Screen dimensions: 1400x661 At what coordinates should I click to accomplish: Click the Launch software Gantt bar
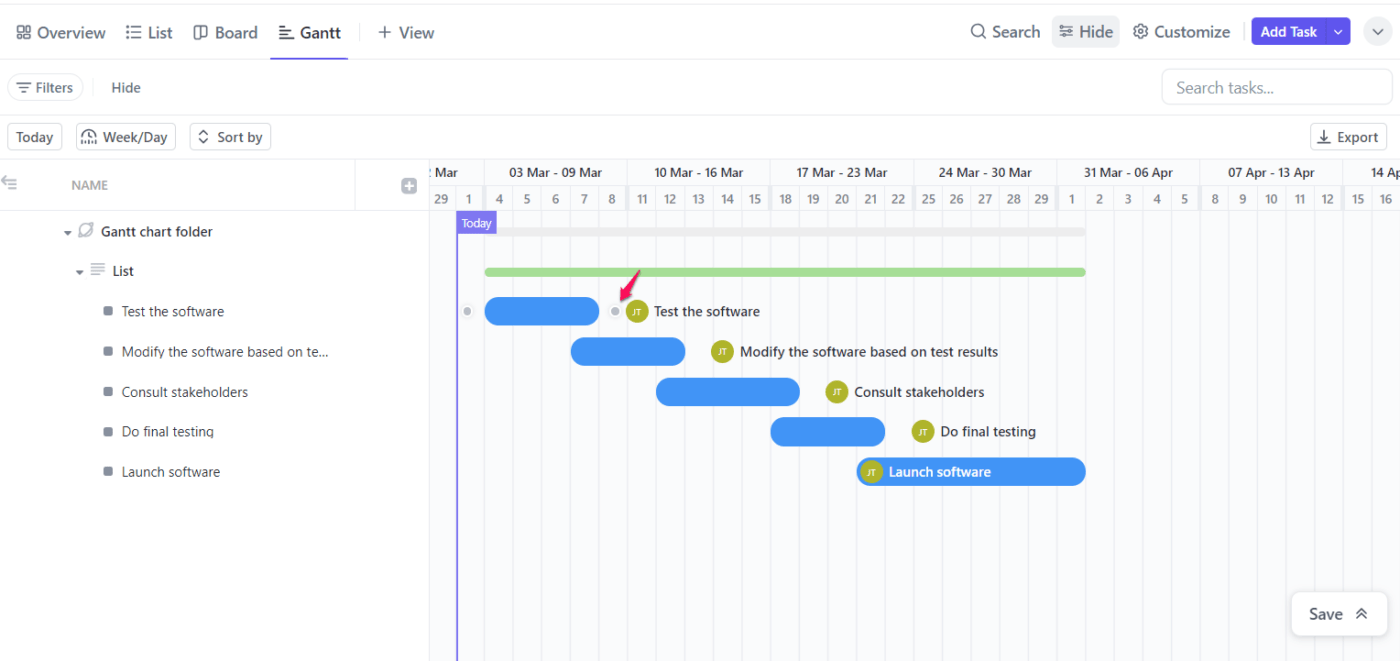point(971,472)
